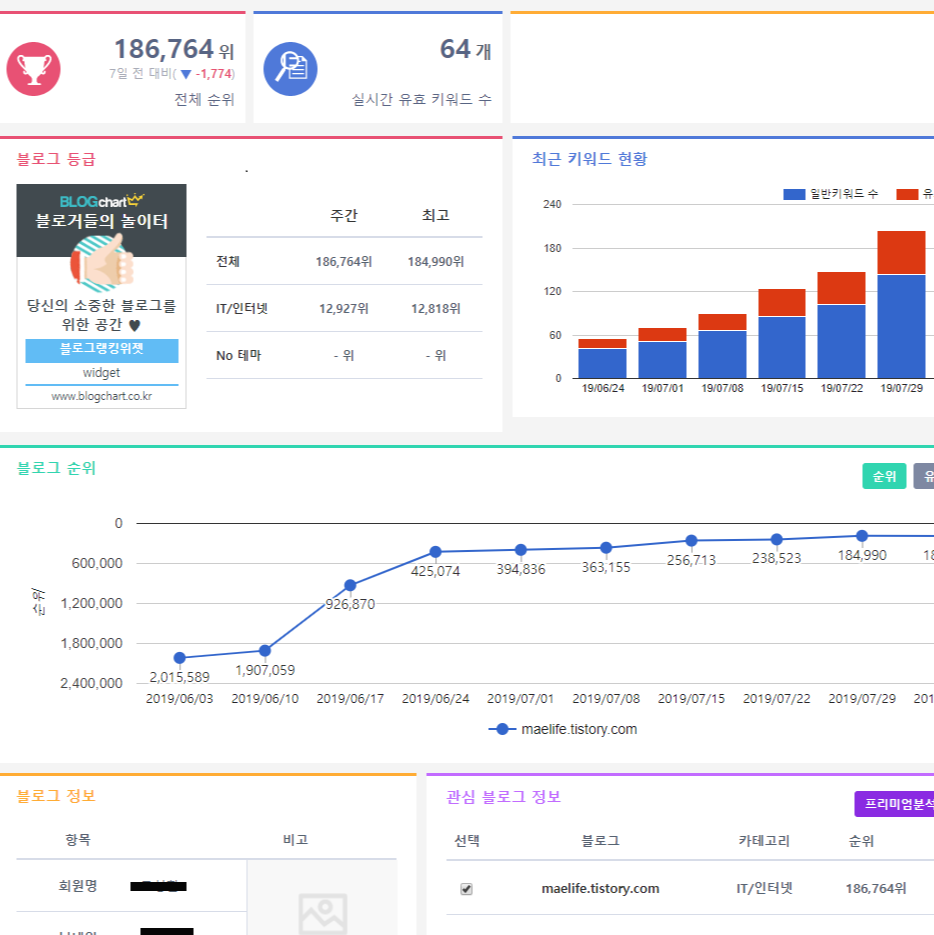Click the 19/07/29 keyword bar
This screenshot has width=934, height=935.
pos(901,304)
